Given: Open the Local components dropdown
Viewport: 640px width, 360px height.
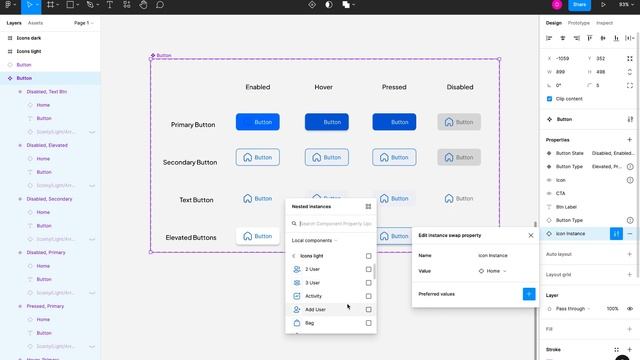Looking at the screenshot, I should coord(314,240).
